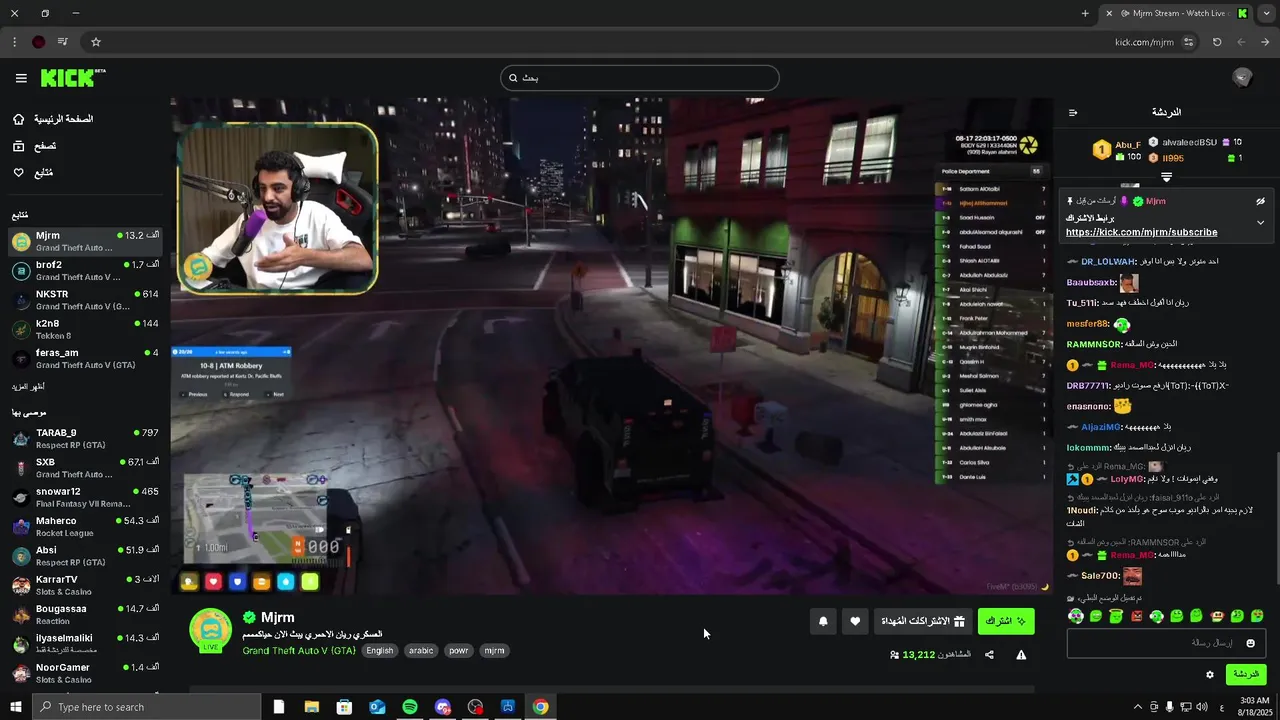
Task: Follow Mjrm with the heart button
Action: tap(855, 621)
